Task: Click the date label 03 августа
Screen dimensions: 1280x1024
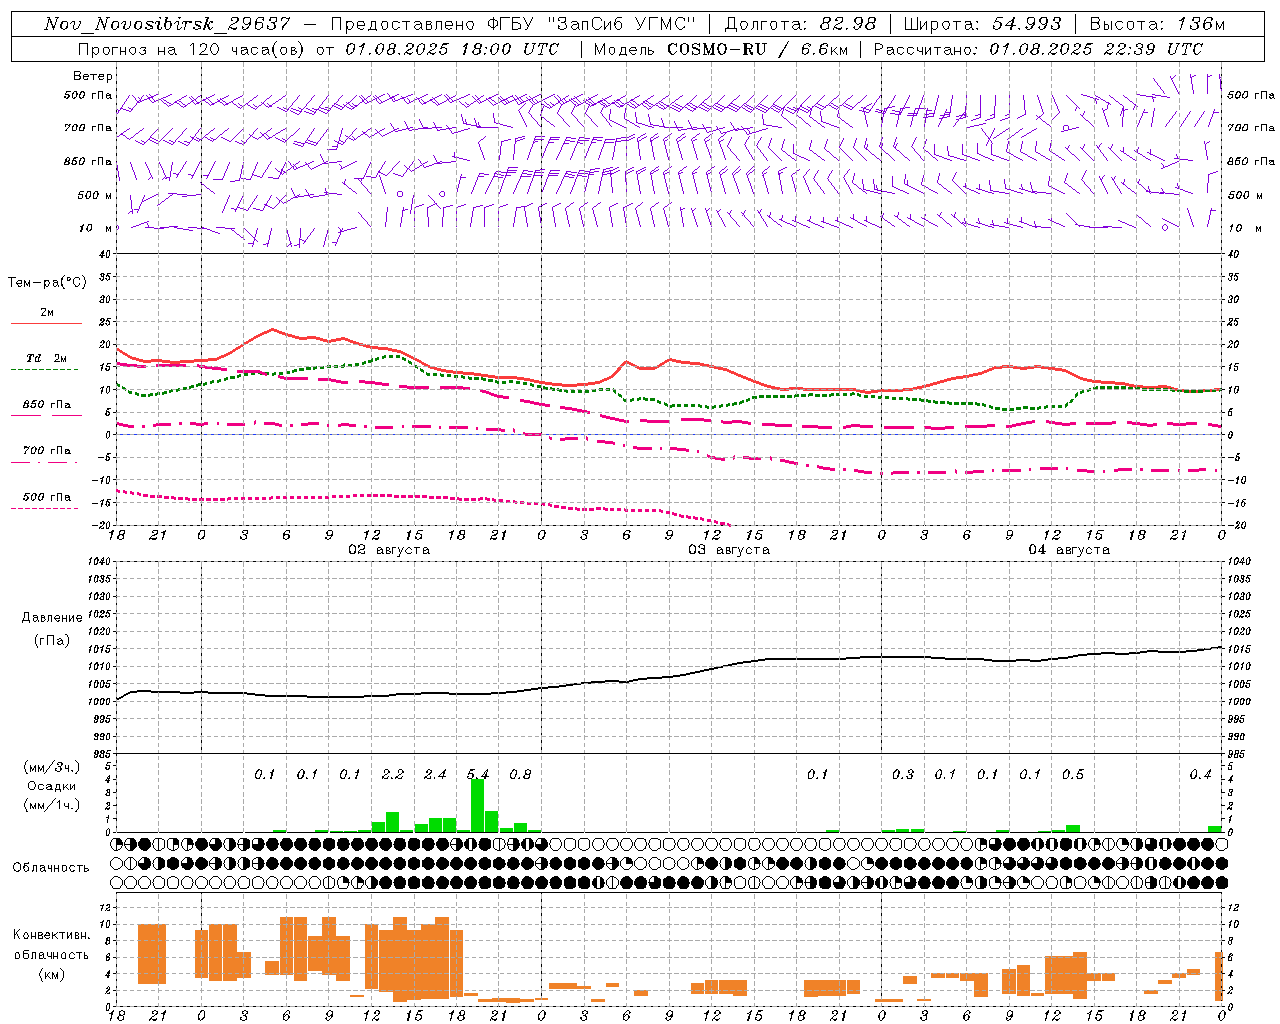Action: [729, 550]
